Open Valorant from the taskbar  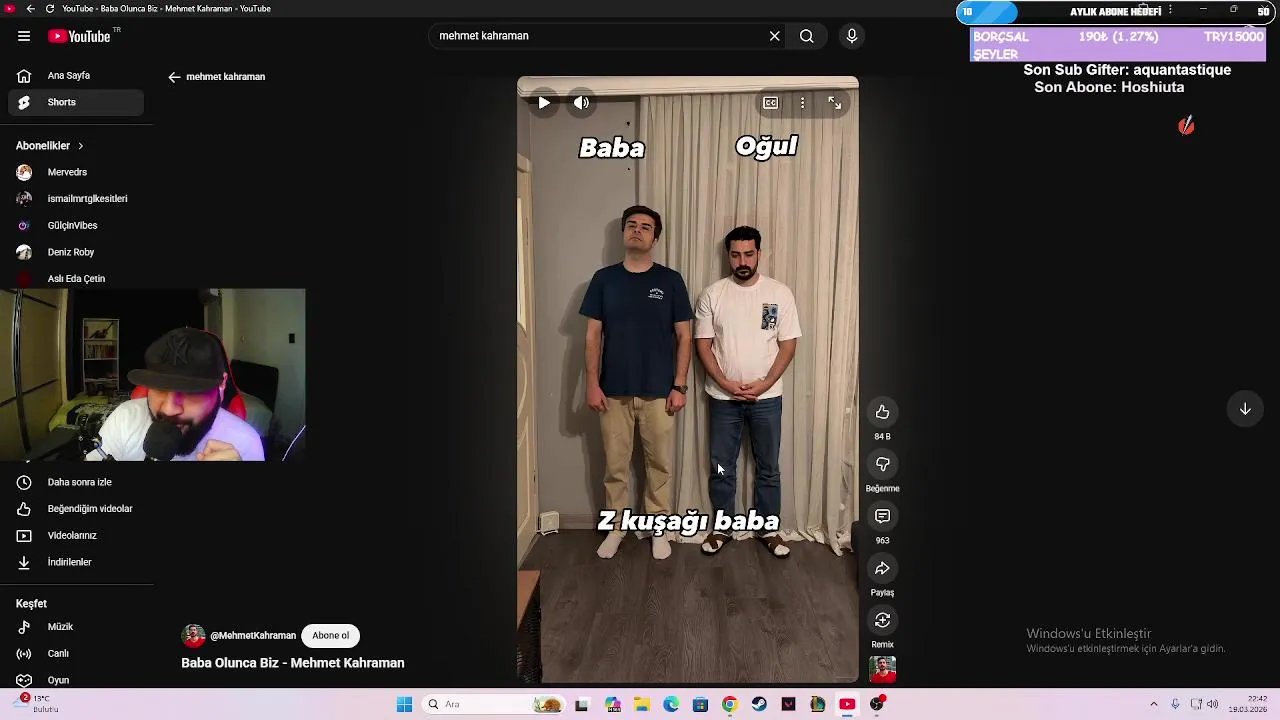788,704
